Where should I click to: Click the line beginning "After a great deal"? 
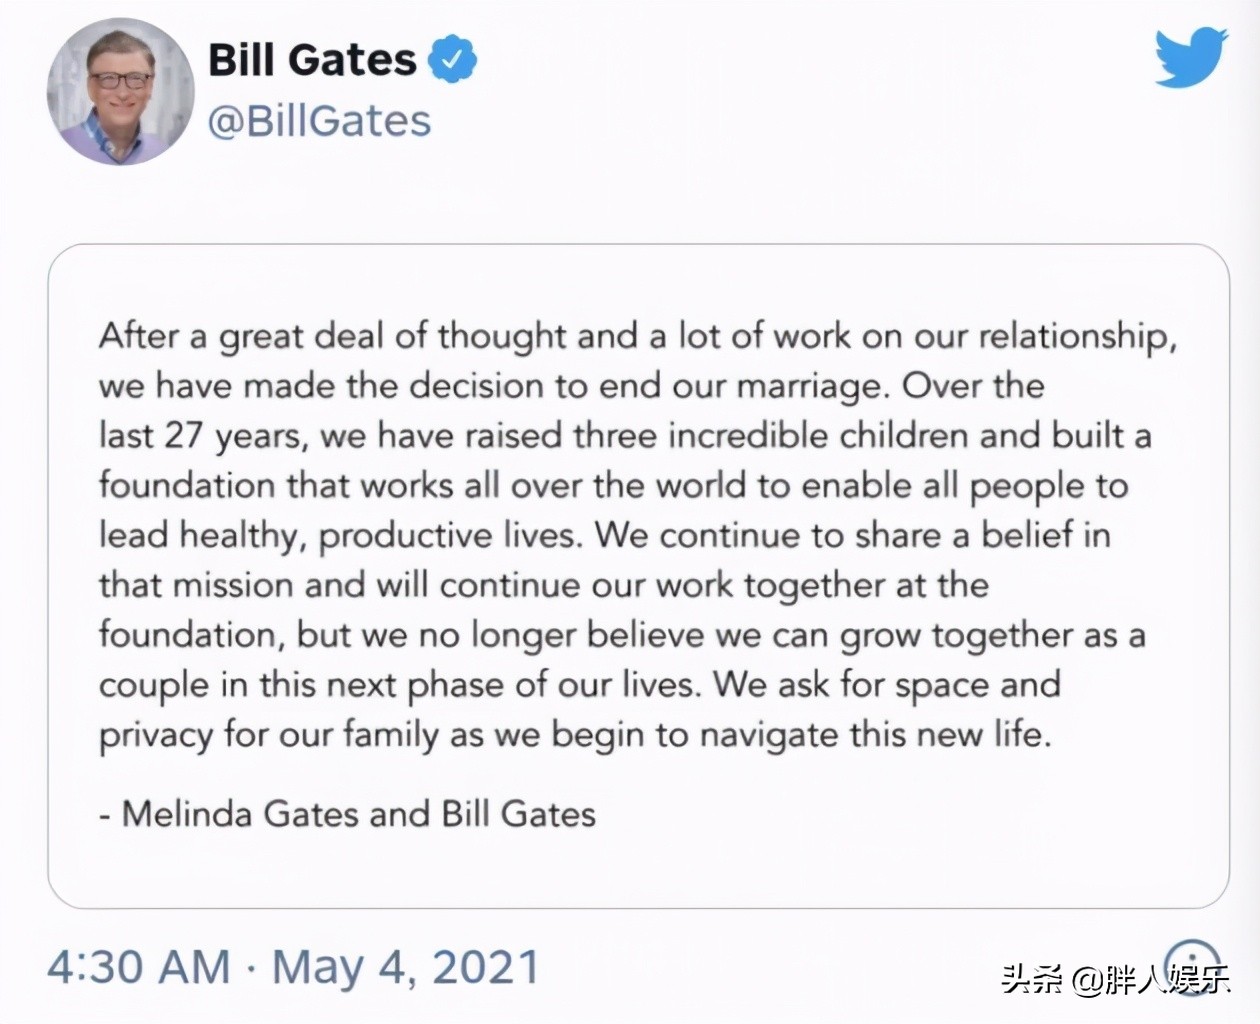[637, 336]
